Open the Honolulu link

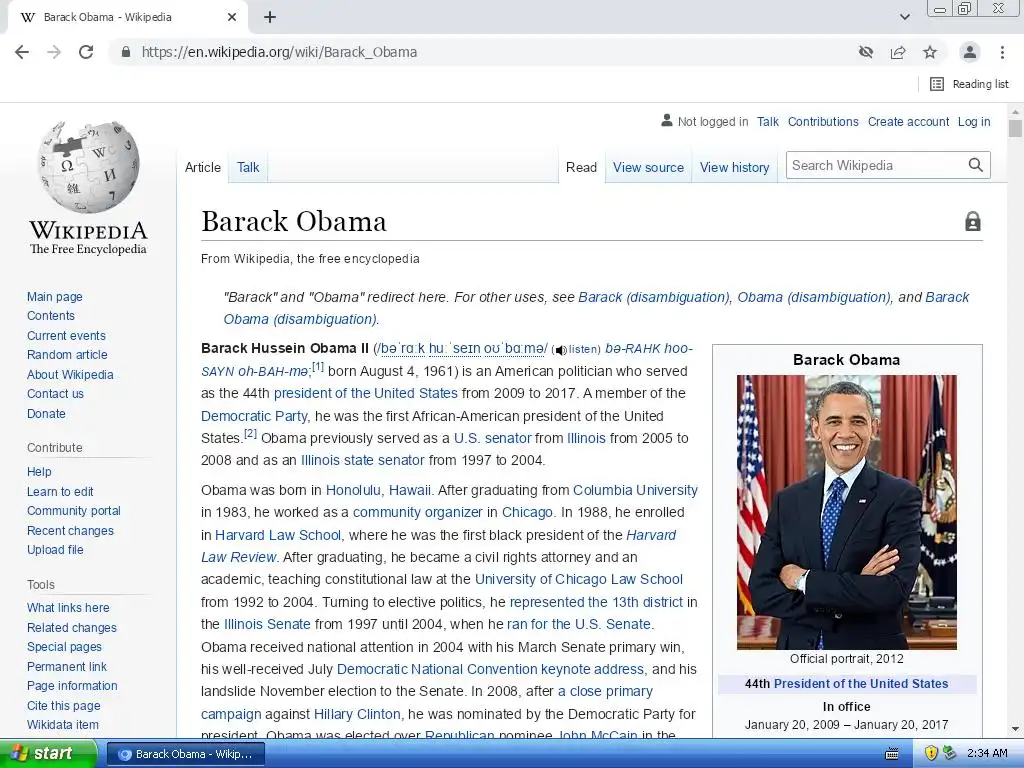[x=353, y=490]
